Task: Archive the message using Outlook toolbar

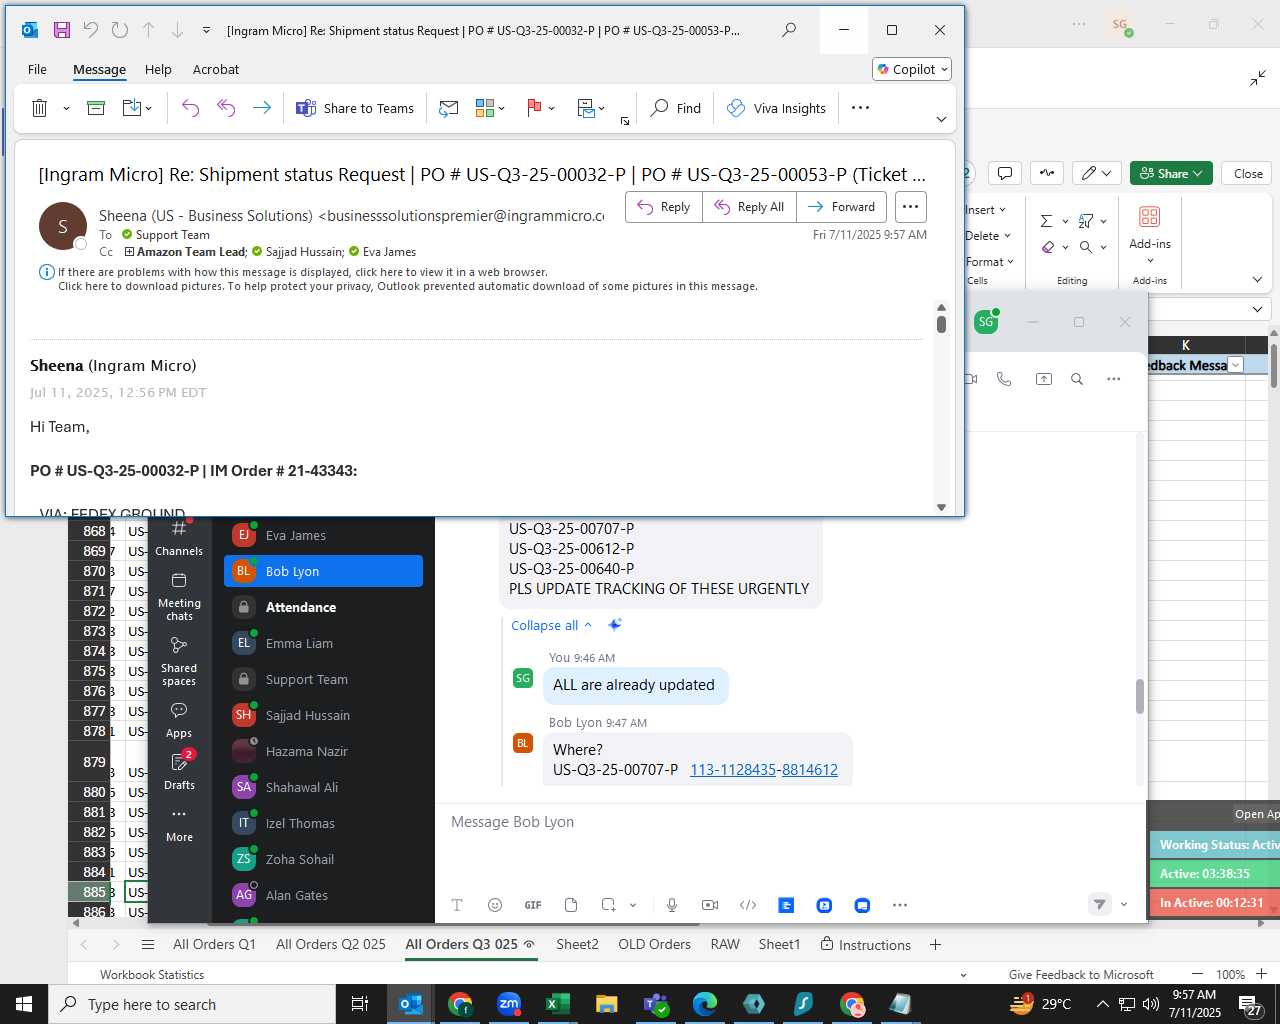Action: (96, 108)
